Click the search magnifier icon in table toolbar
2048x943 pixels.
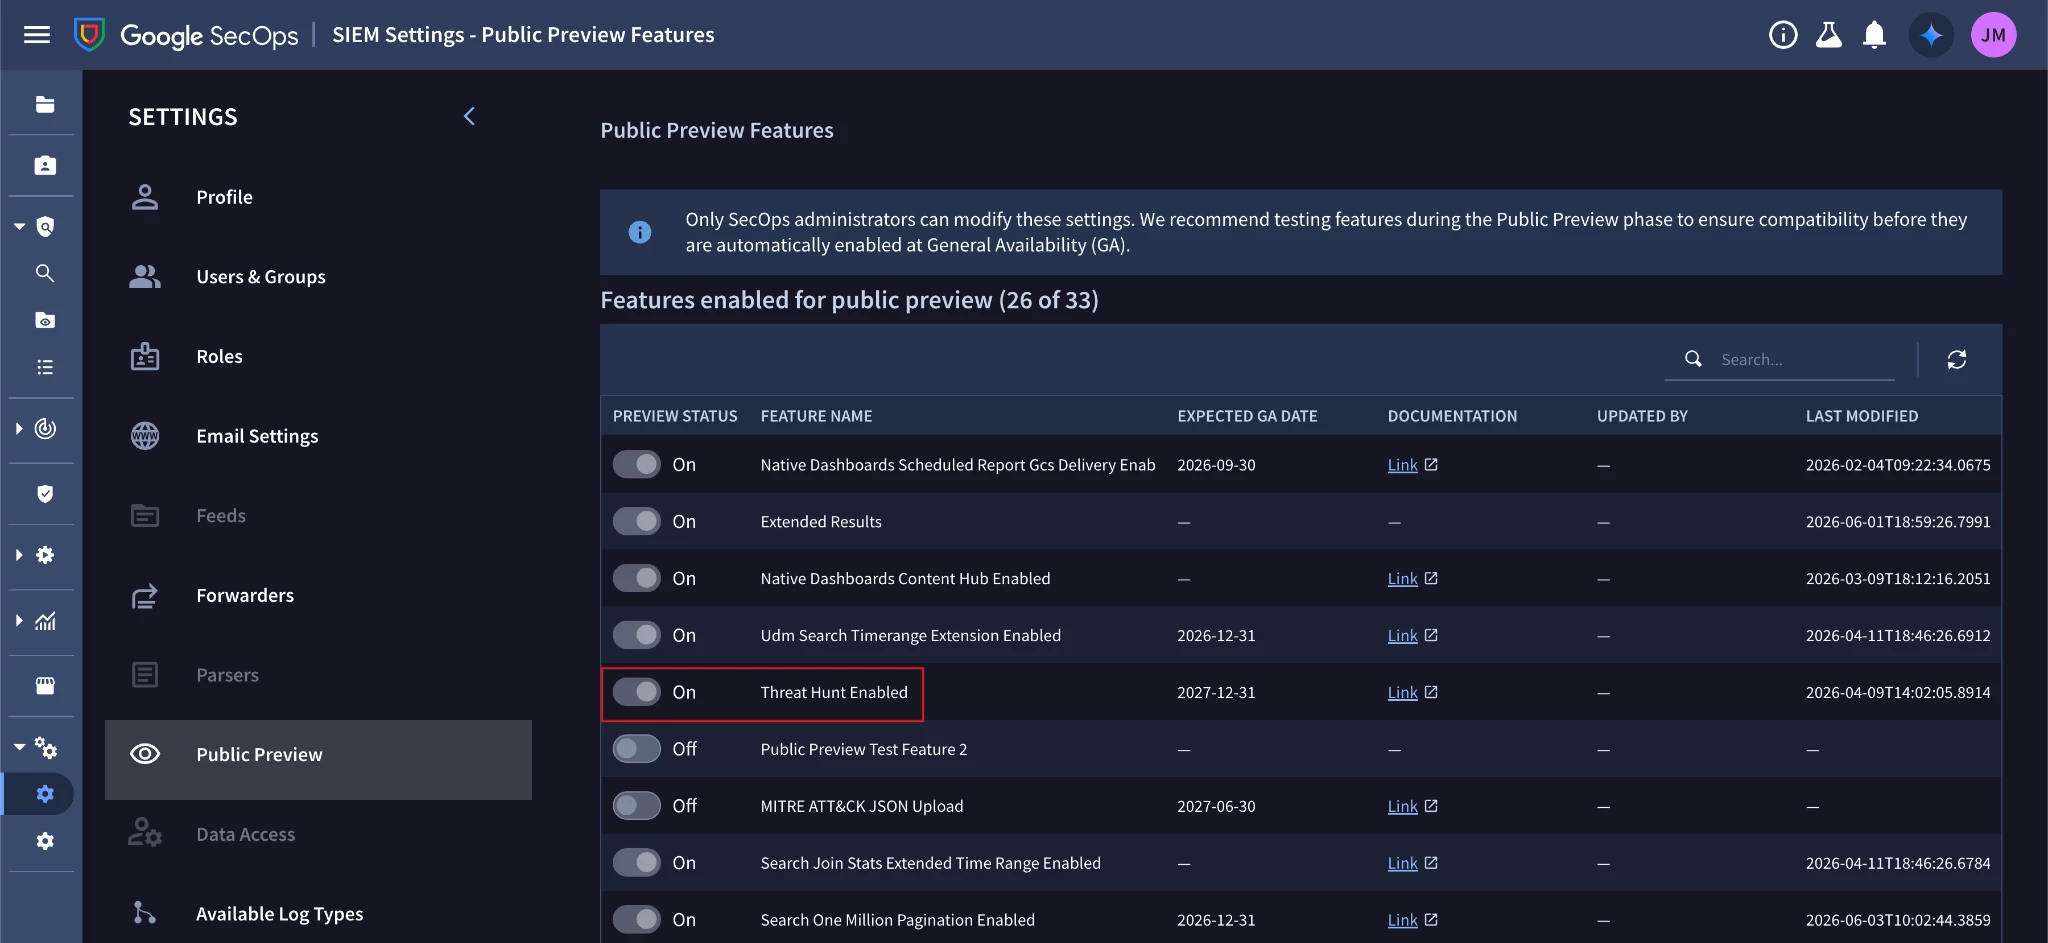pos(1693,358)
